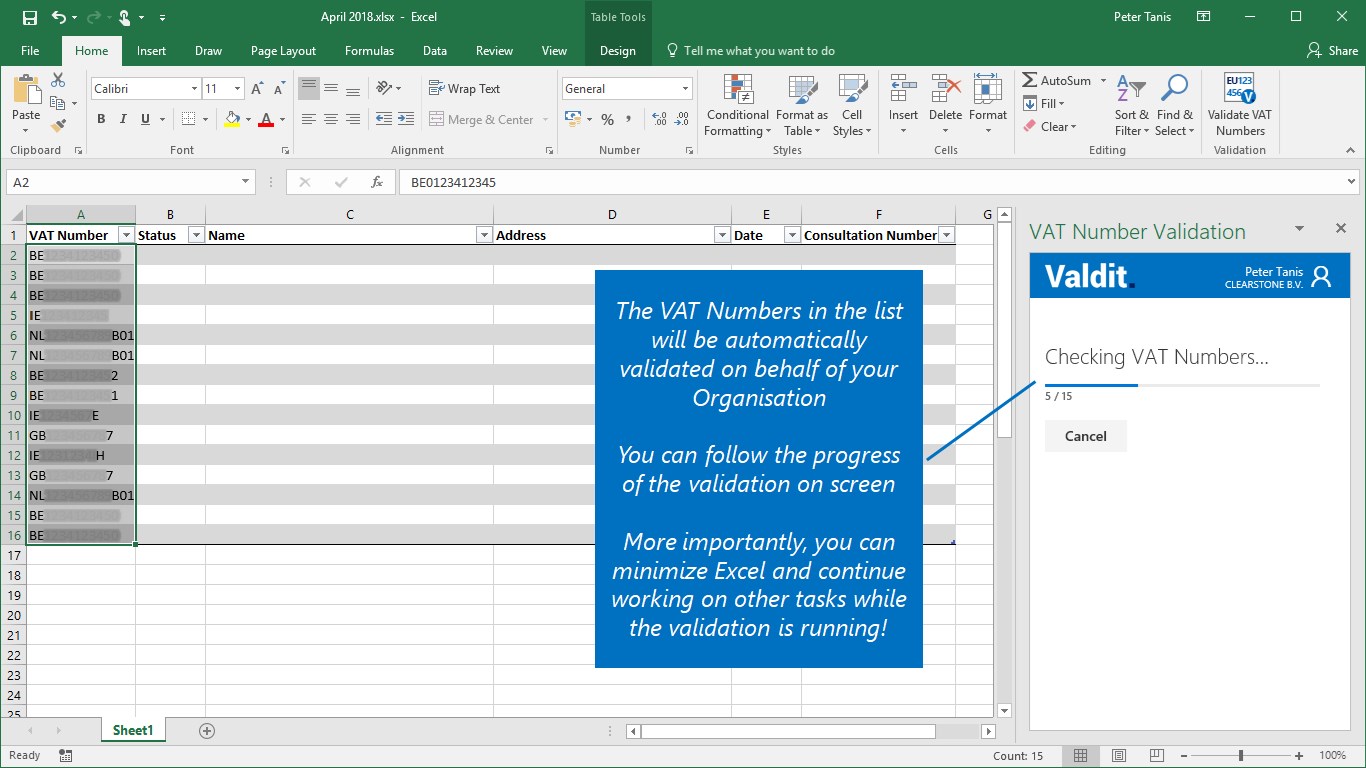
Task: Toggle Underline formatting
Action: [146, 119]
